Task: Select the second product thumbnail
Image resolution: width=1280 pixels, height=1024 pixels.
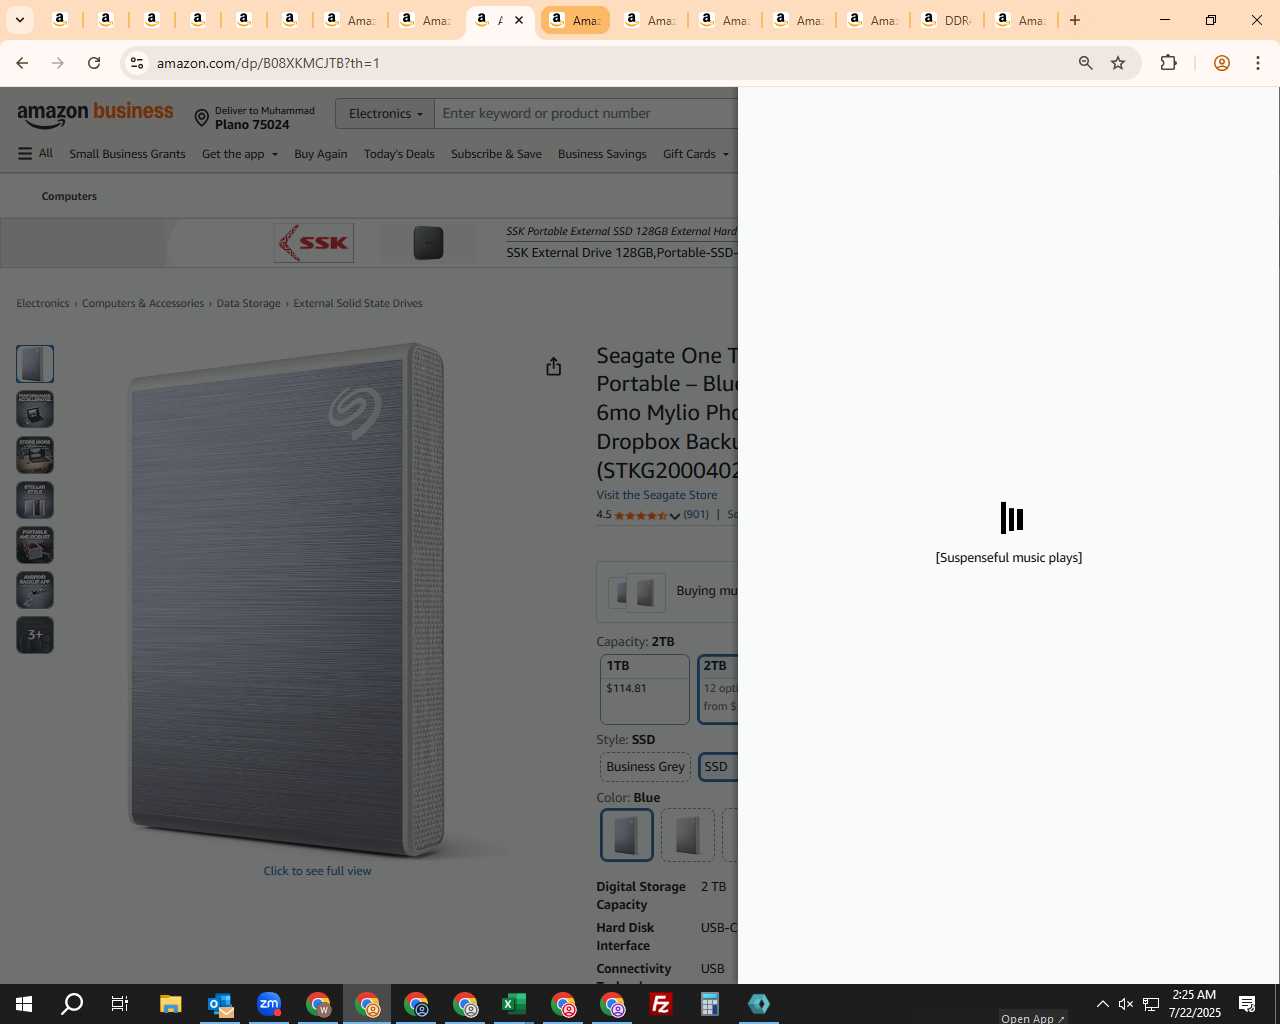Action: [x=35, y=409]
